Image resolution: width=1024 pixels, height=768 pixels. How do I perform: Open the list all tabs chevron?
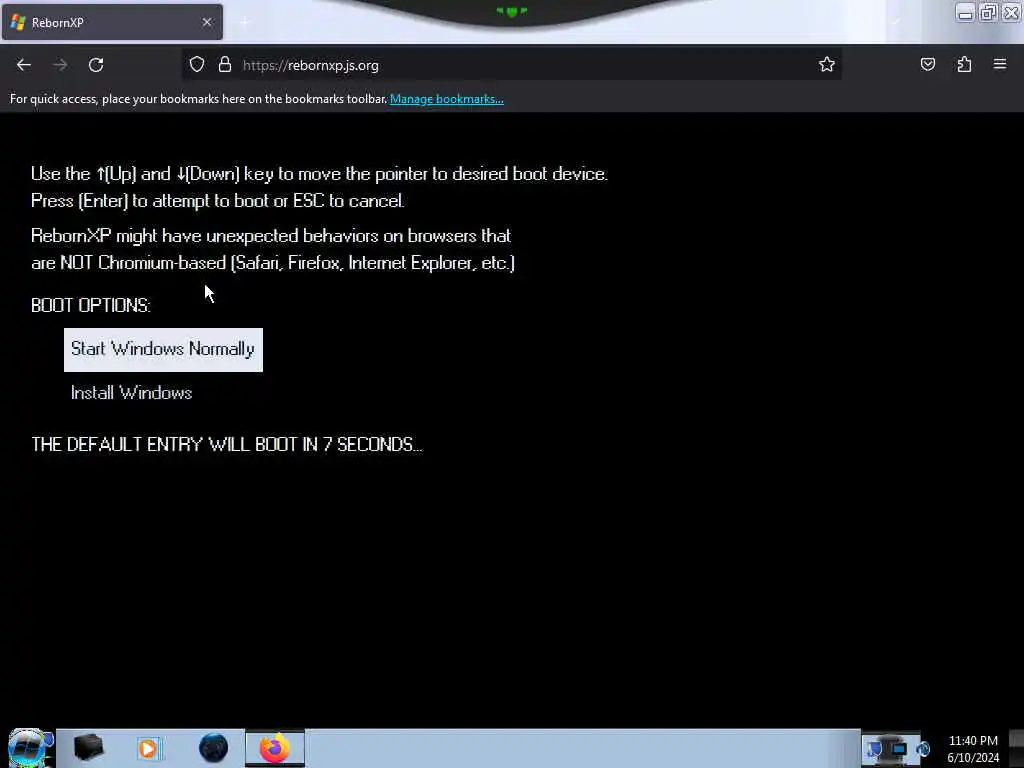click(x=895, y=22)
